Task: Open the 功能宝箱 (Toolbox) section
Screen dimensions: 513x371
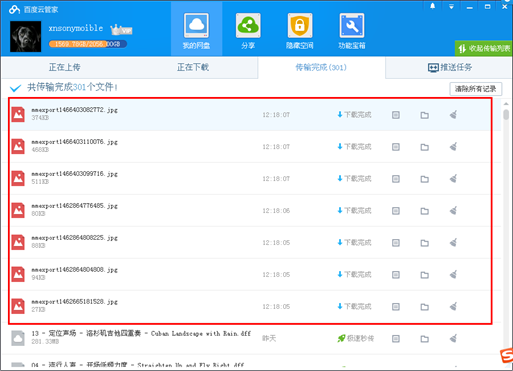Action: (x=352, y=31)
